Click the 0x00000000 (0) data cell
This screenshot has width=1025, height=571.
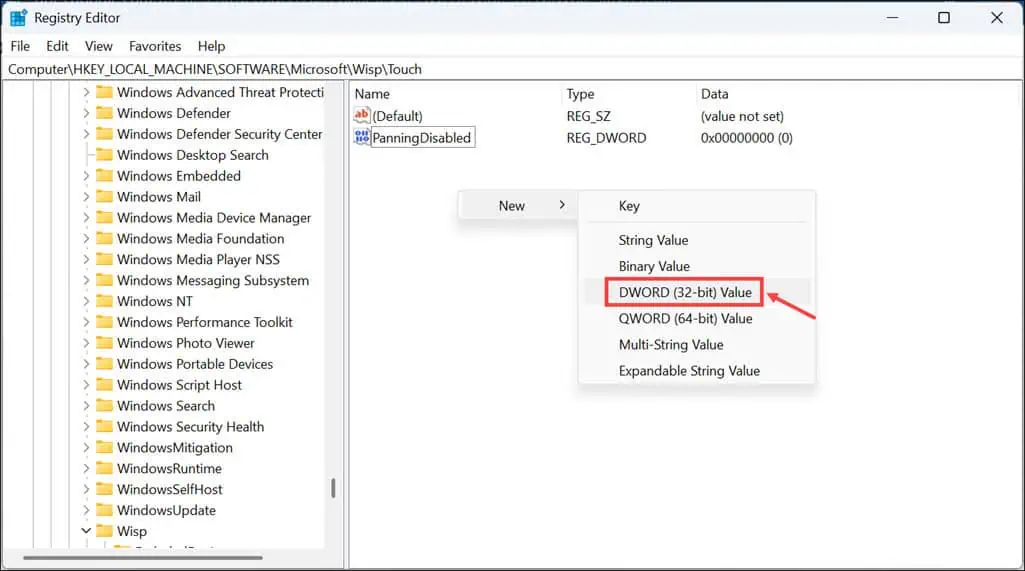point(747,138)
